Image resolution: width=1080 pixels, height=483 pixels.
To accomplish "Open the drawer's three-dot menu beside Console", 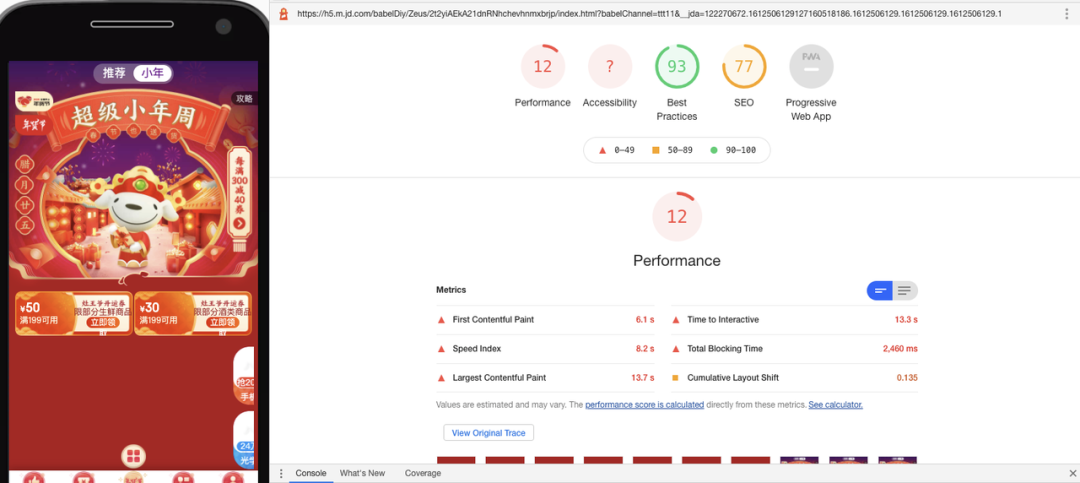I will pos(280,473).
